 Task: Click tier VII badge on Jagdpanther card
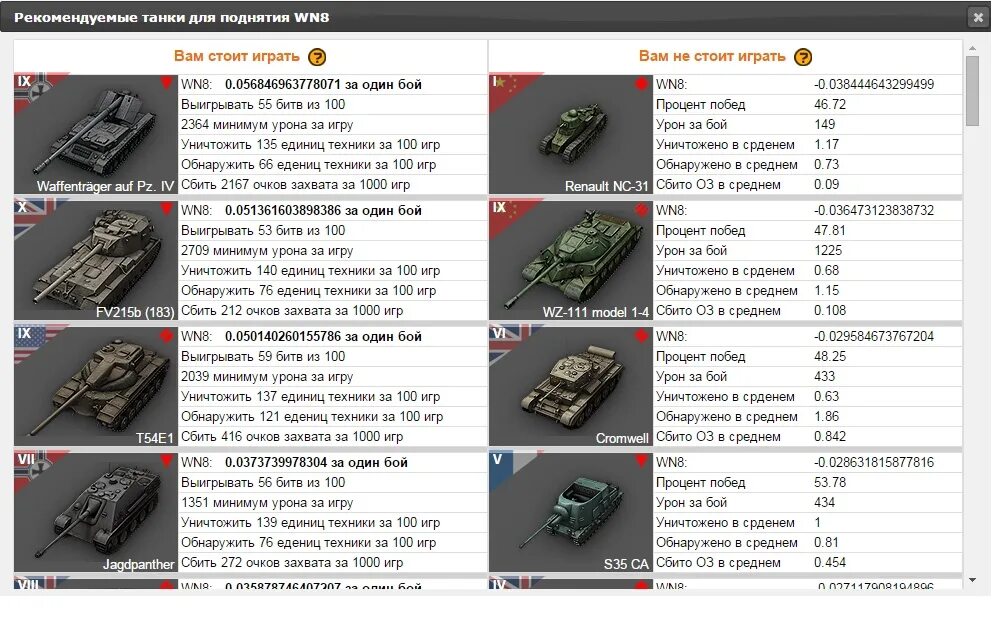pos(26,460)
